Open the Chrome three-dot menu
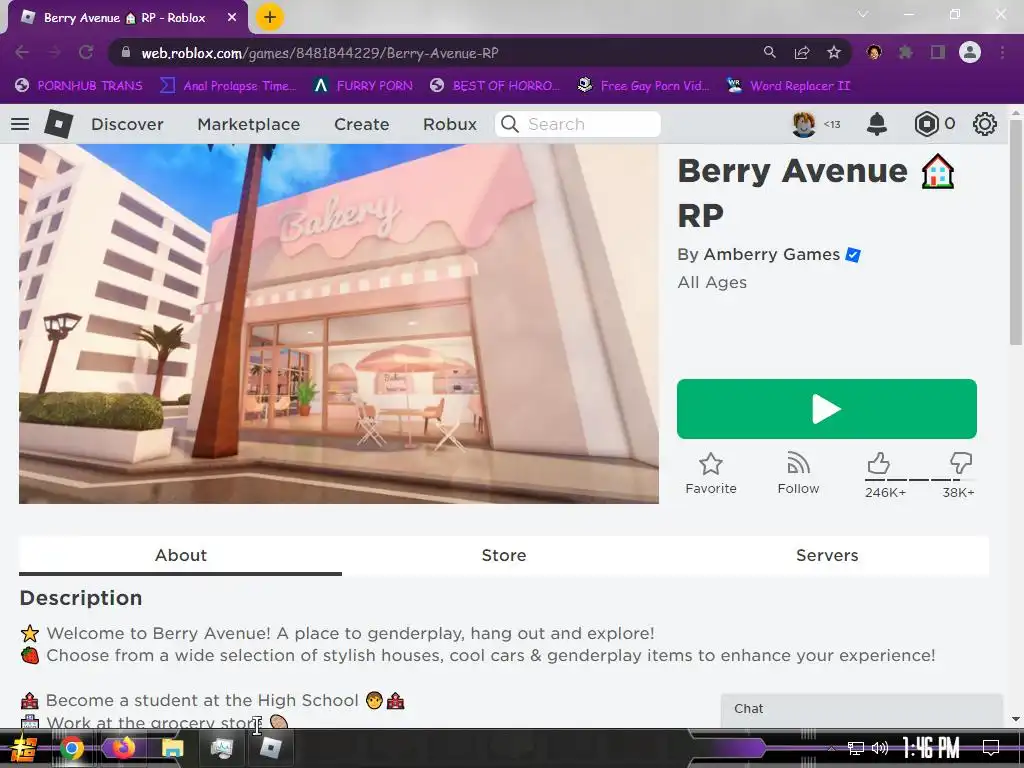1024x768 pixels. pos(1002,52)
